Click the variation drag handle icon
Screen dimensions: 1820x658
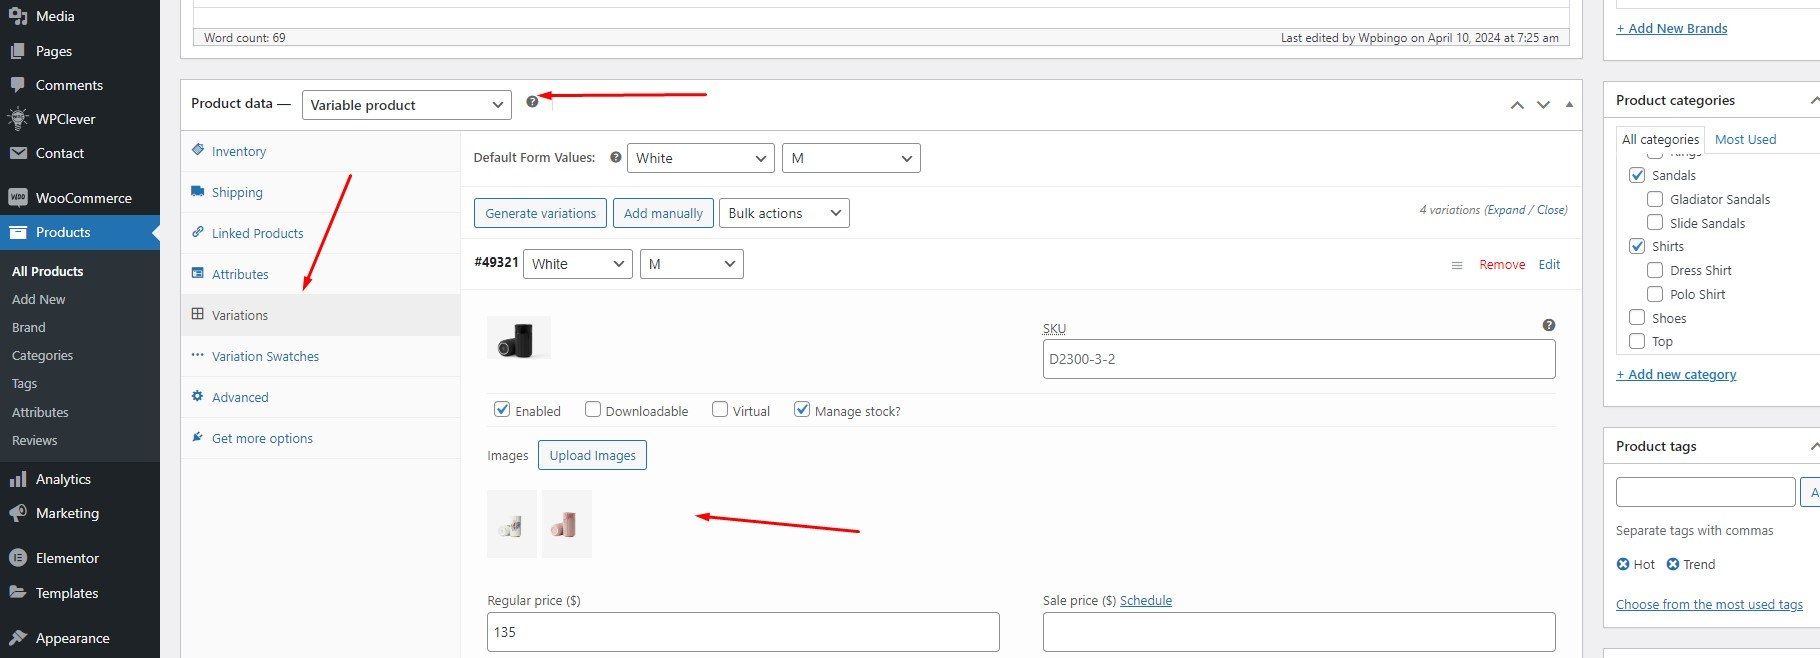click(x=1457, y=265)
